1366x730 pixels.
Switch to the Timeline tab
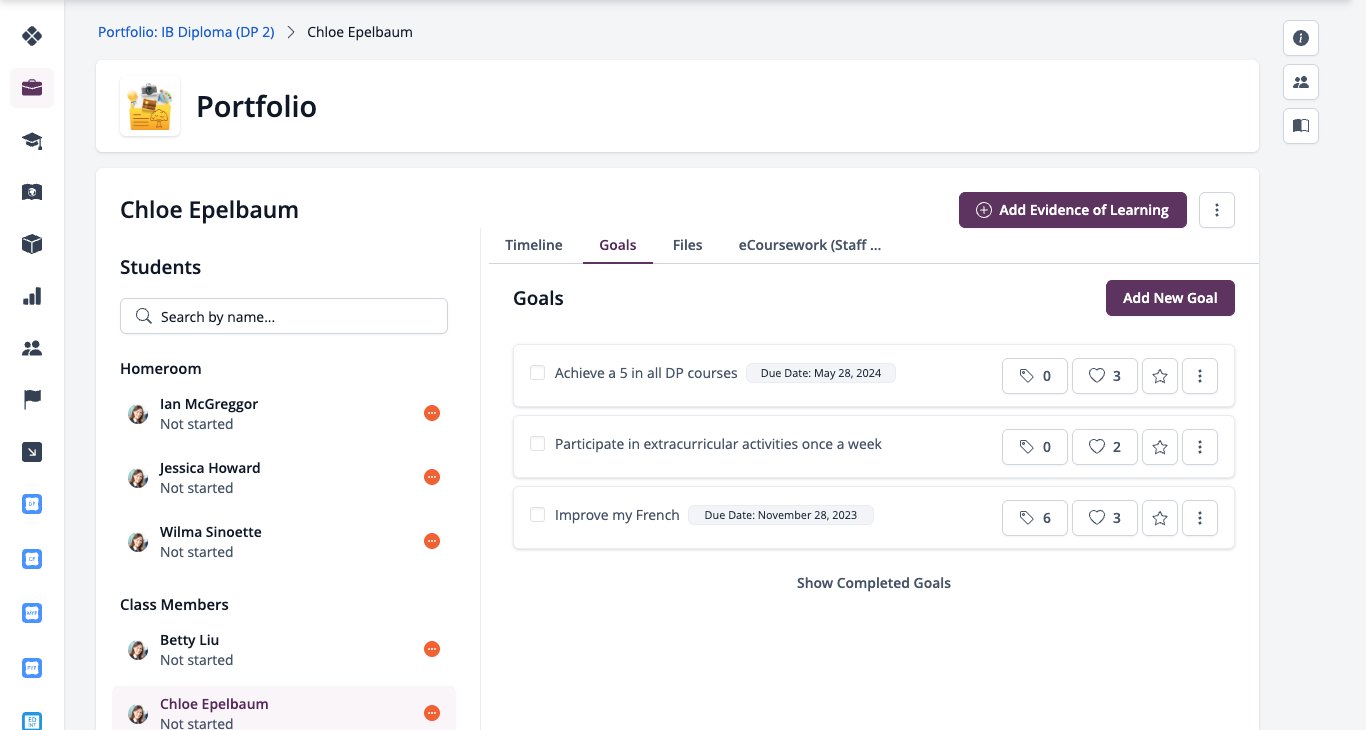click(534, 245)
